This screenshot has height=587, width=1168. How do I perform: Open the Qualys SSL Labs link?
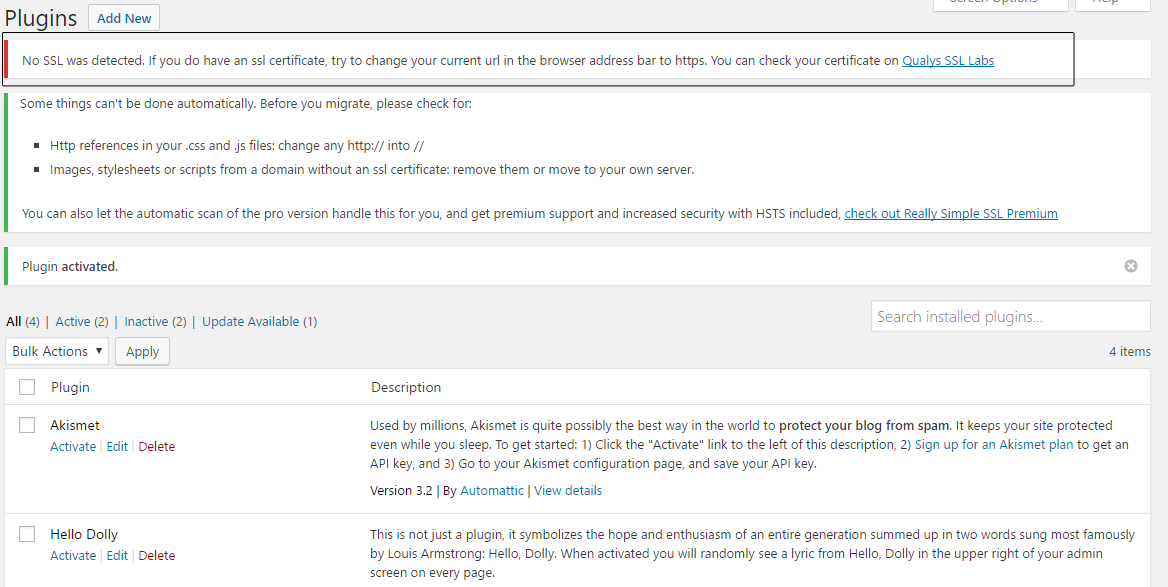click(948, 60)
